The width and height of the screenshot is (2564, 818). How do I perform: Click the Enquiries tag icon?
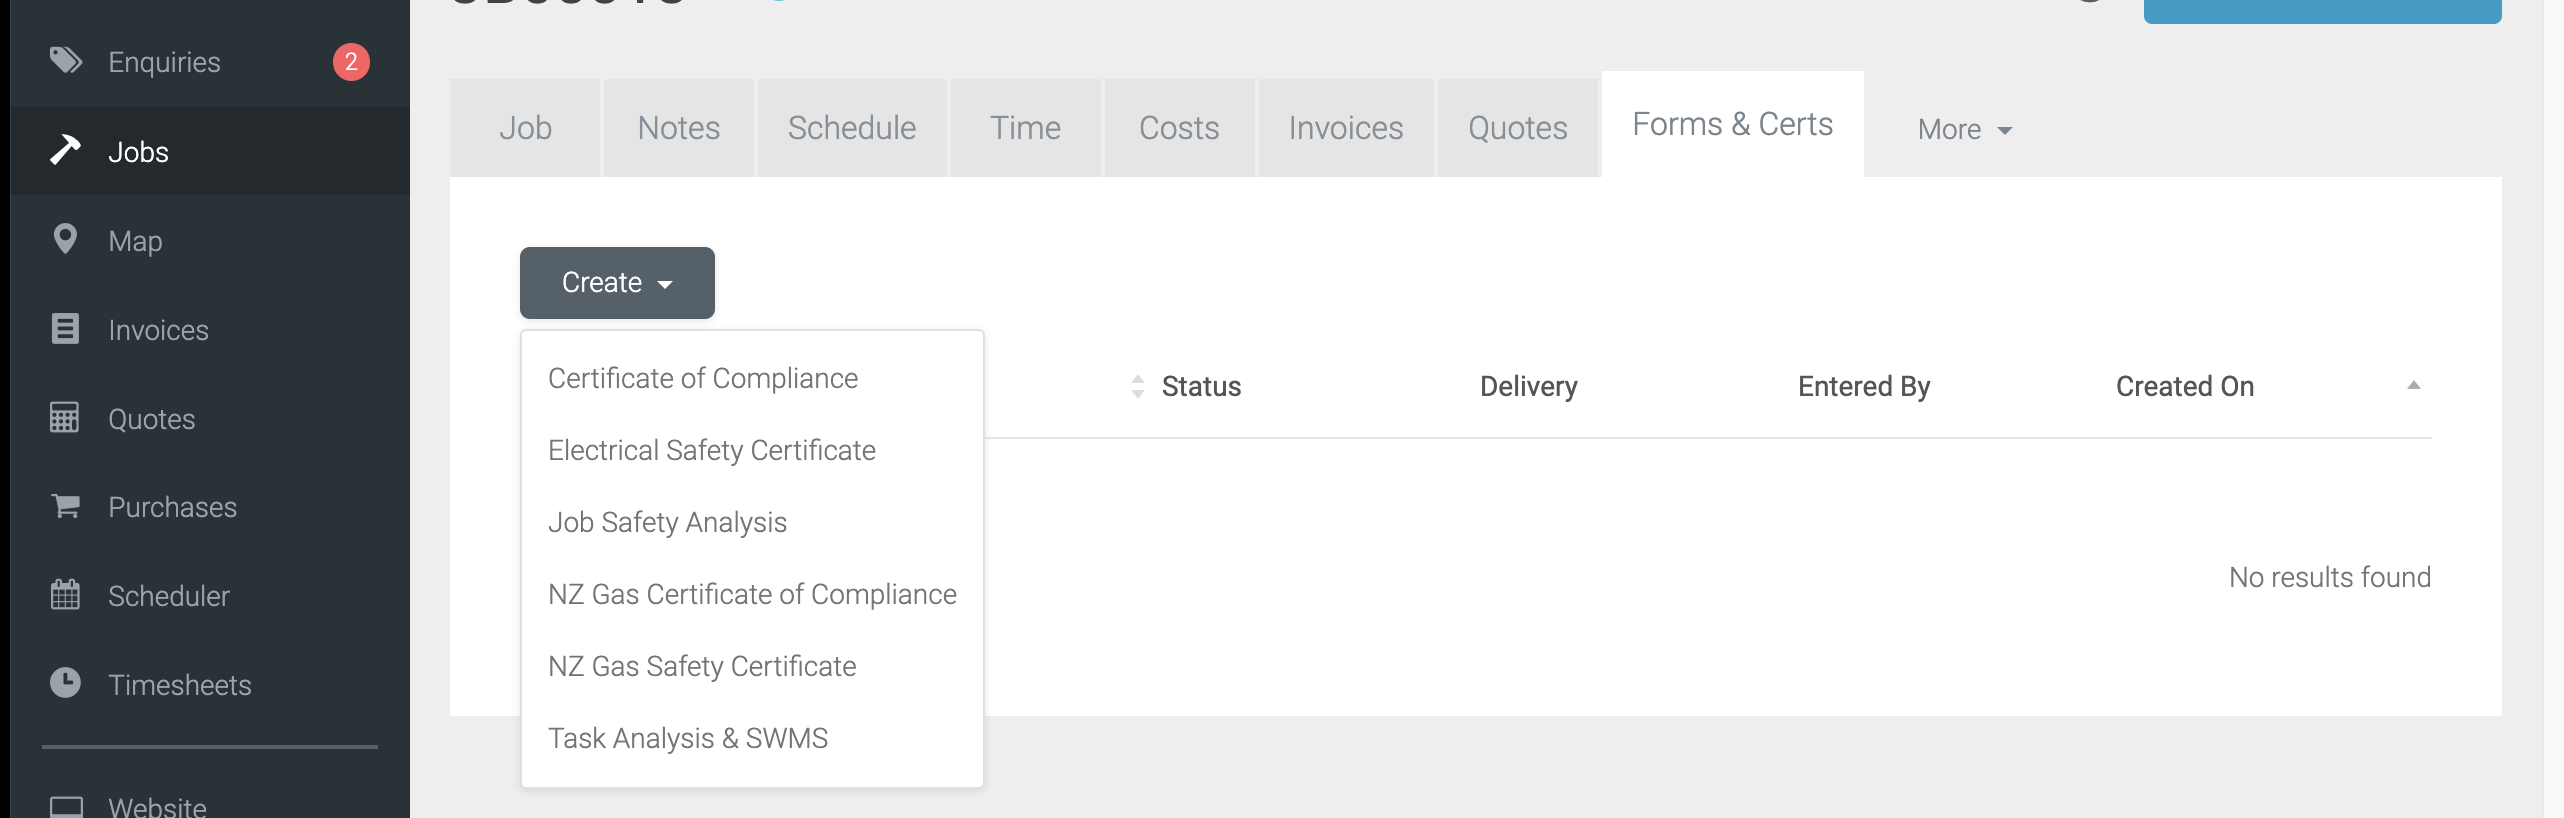click(66, 61)
